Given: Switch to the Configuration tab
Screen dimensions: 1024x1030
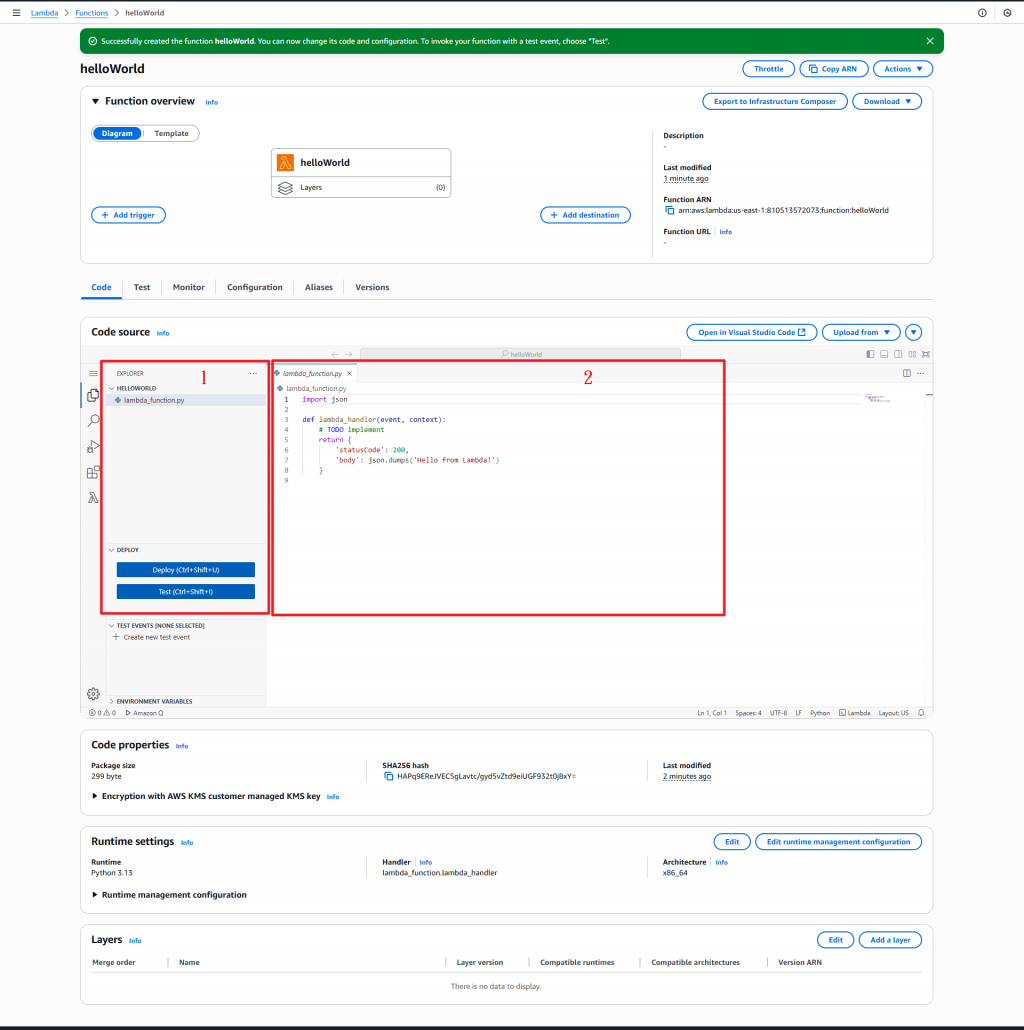Looking at the screenshot, I should tap(255, 287).
